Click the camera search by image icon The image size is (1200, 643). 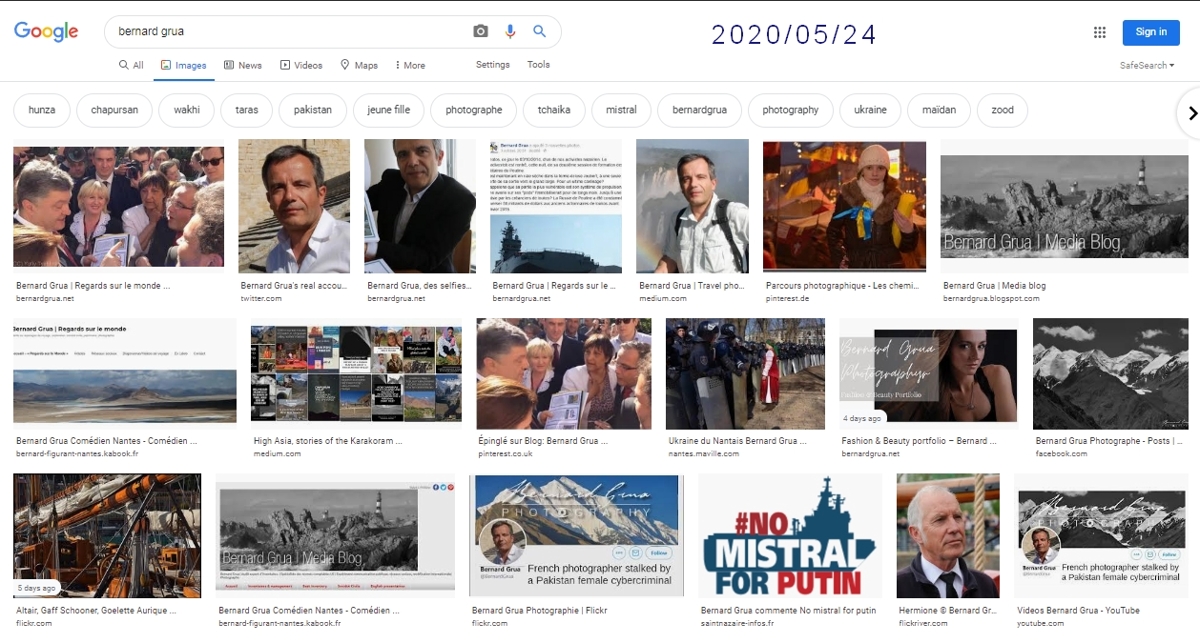(481, 32)
